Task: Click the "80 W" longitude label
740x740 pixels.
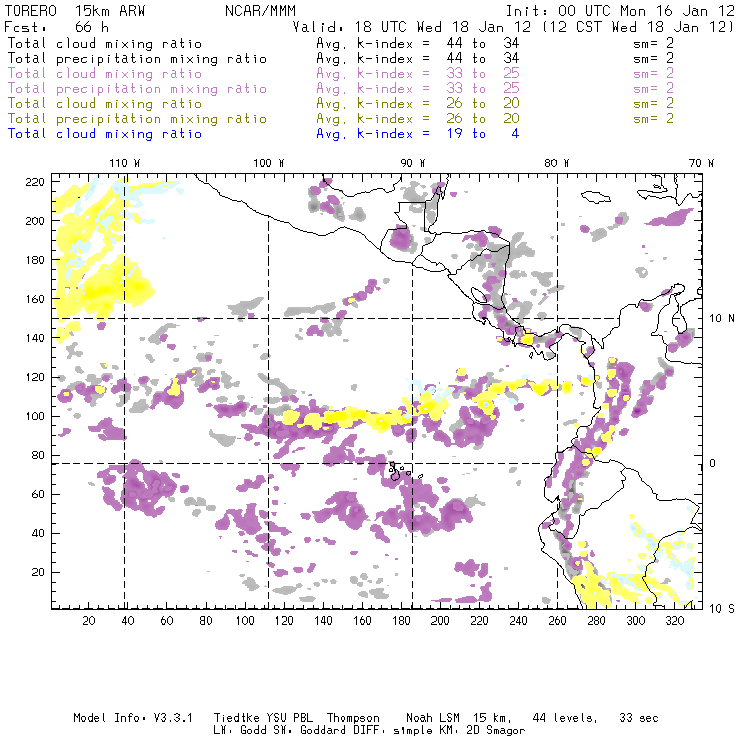Action: pyautogui.click(x=557, y=163)
